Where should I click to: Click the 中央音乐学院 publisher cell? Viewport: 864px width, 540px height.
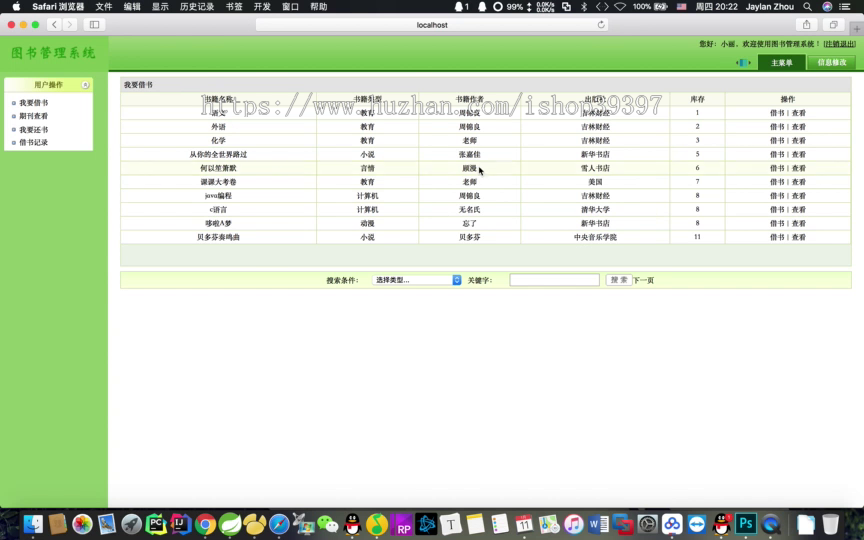pos(595,237)
